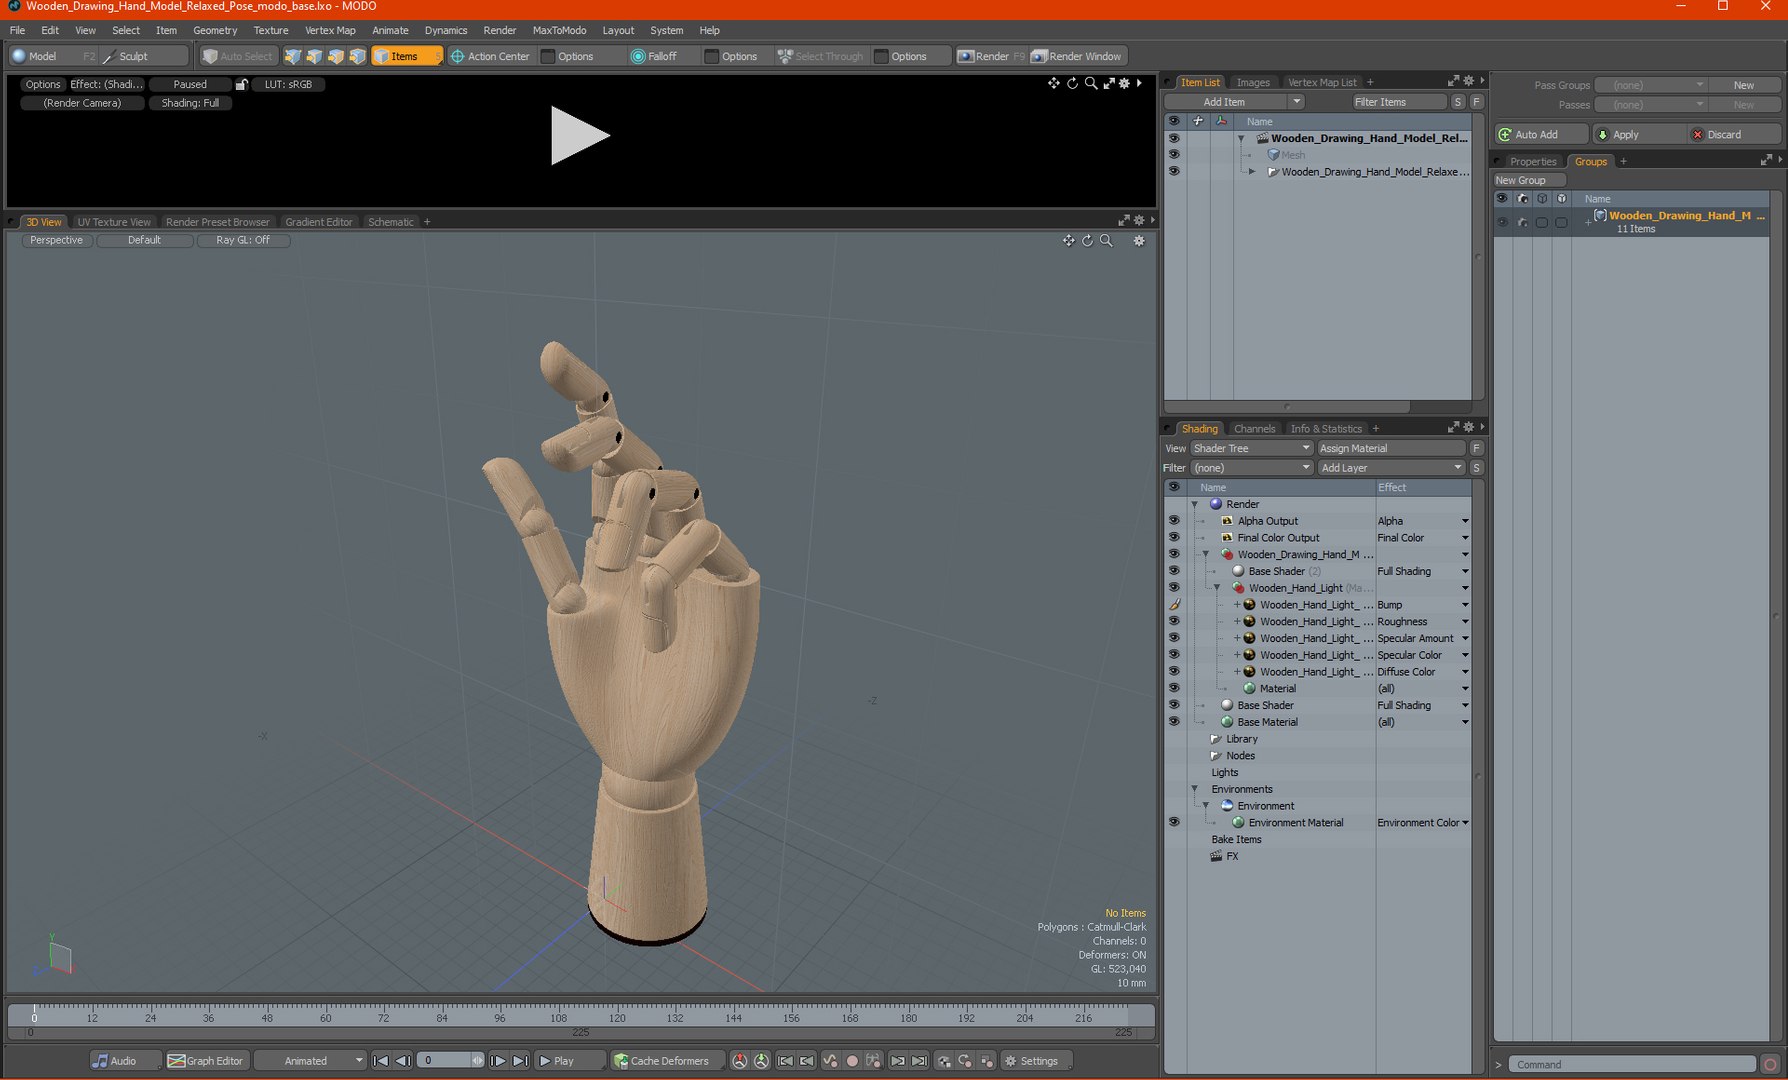The image size is (1788, 1080).
Task: Open the Audio settings
Action: (x=125, y=1061)
